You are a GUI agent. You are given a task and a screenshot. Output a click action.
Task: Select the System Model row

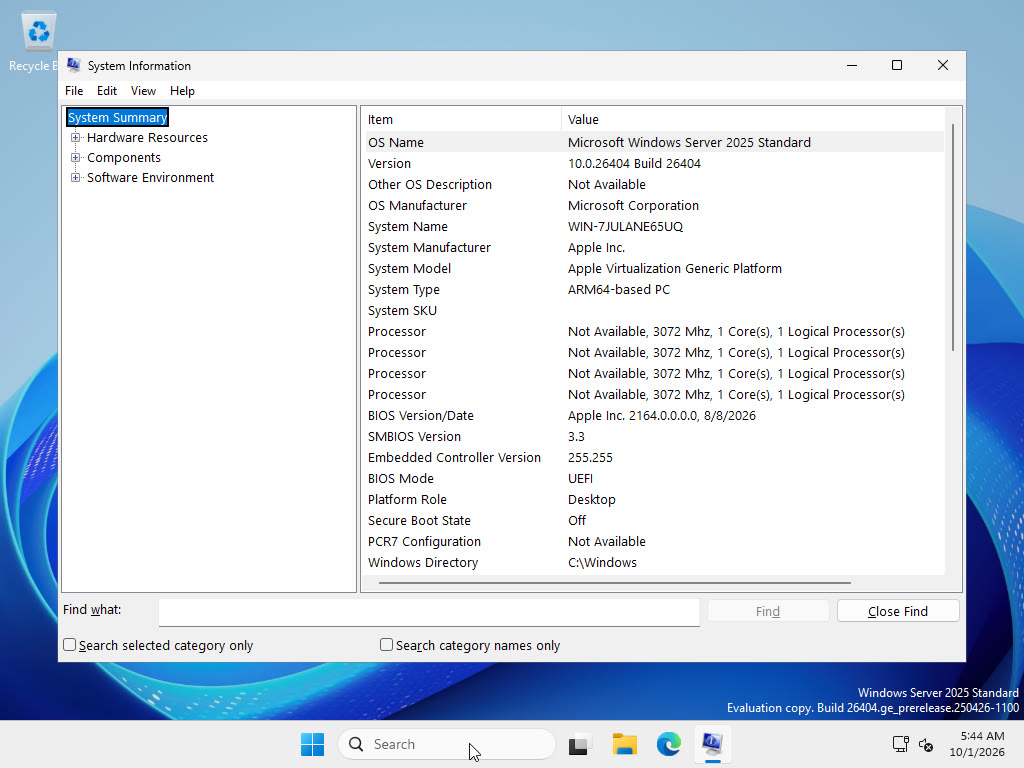point(654,268)
